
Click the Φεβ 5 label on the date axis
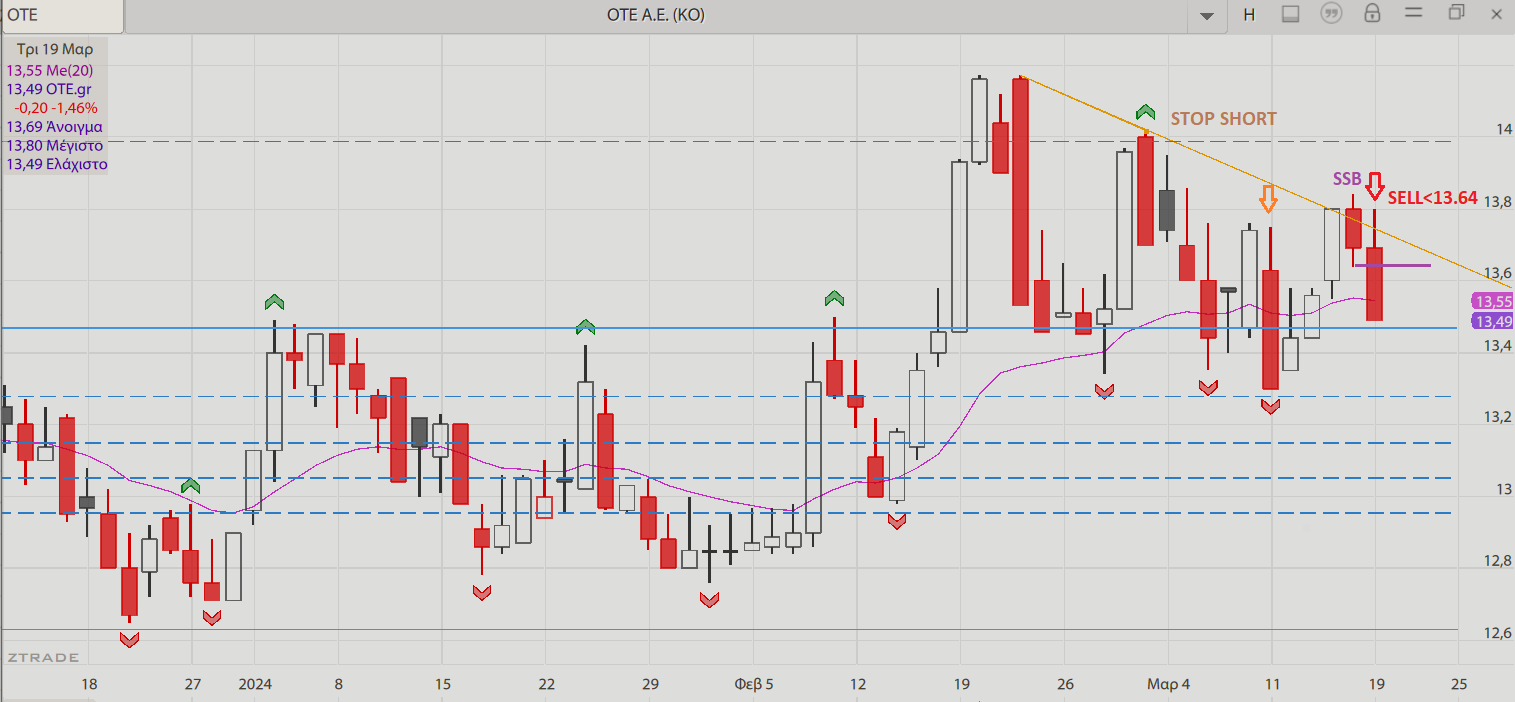tap(754, 684)
